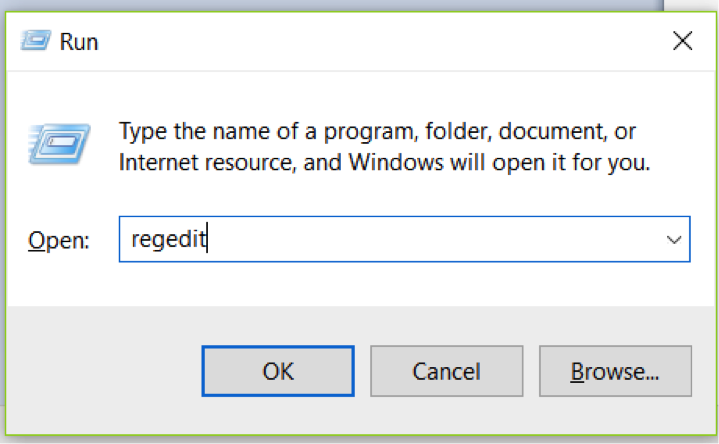Click gray footer area left of OK
This screenshot has height=444, width=719.
(100, 371)
